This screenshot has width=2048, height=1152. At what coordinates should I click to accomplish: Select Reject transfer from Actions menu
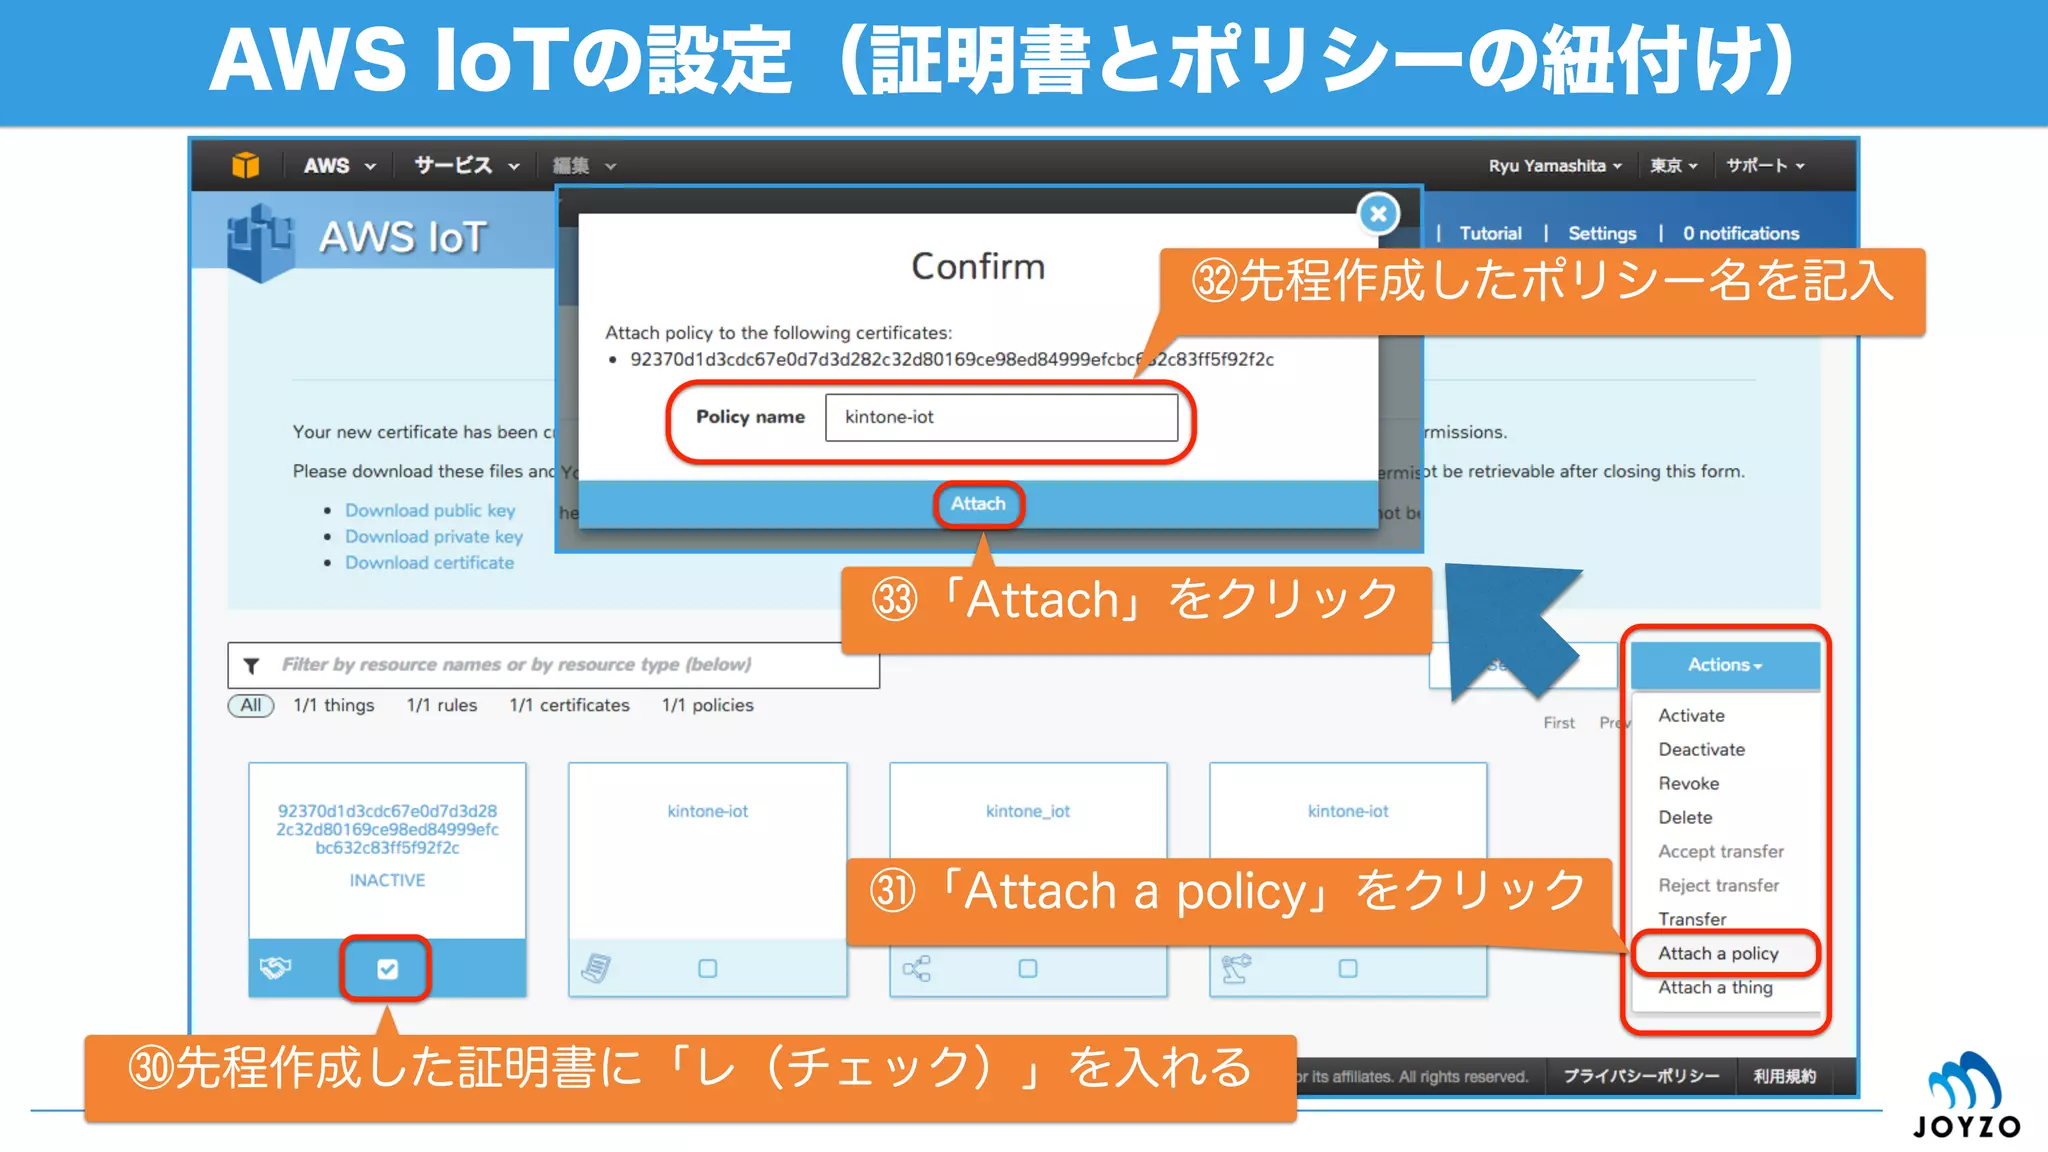click(x=1718, y=885)
